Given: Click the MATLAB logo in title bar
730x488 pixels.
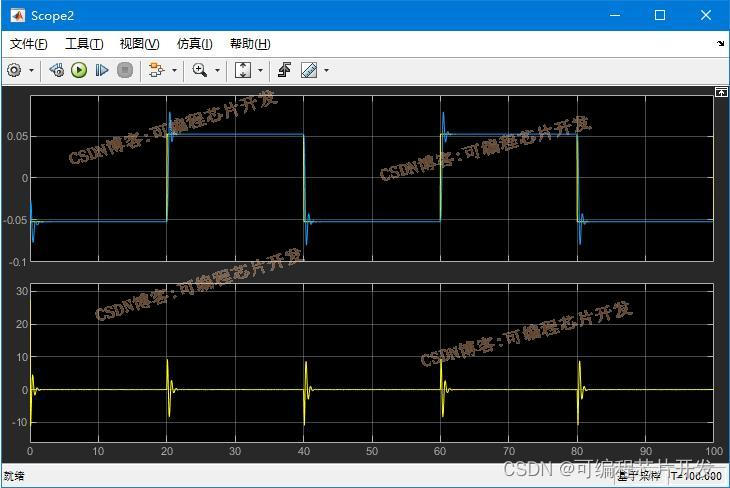Looking at the screenshot, I should point(17,15).
